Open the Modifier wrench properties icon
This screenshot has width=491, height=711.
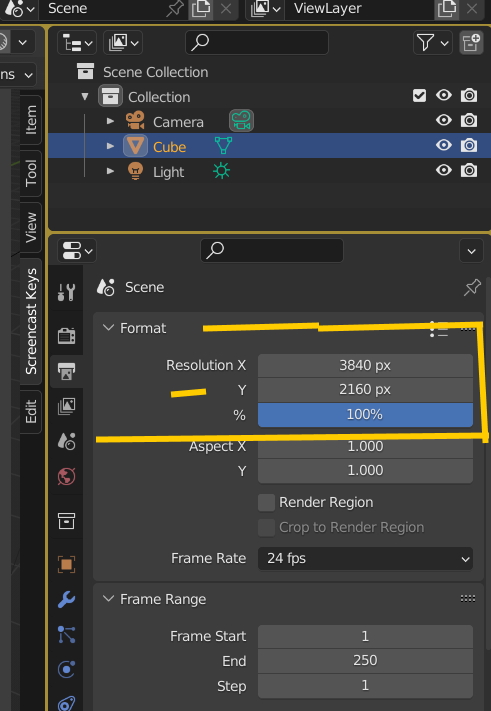point(67,599)
